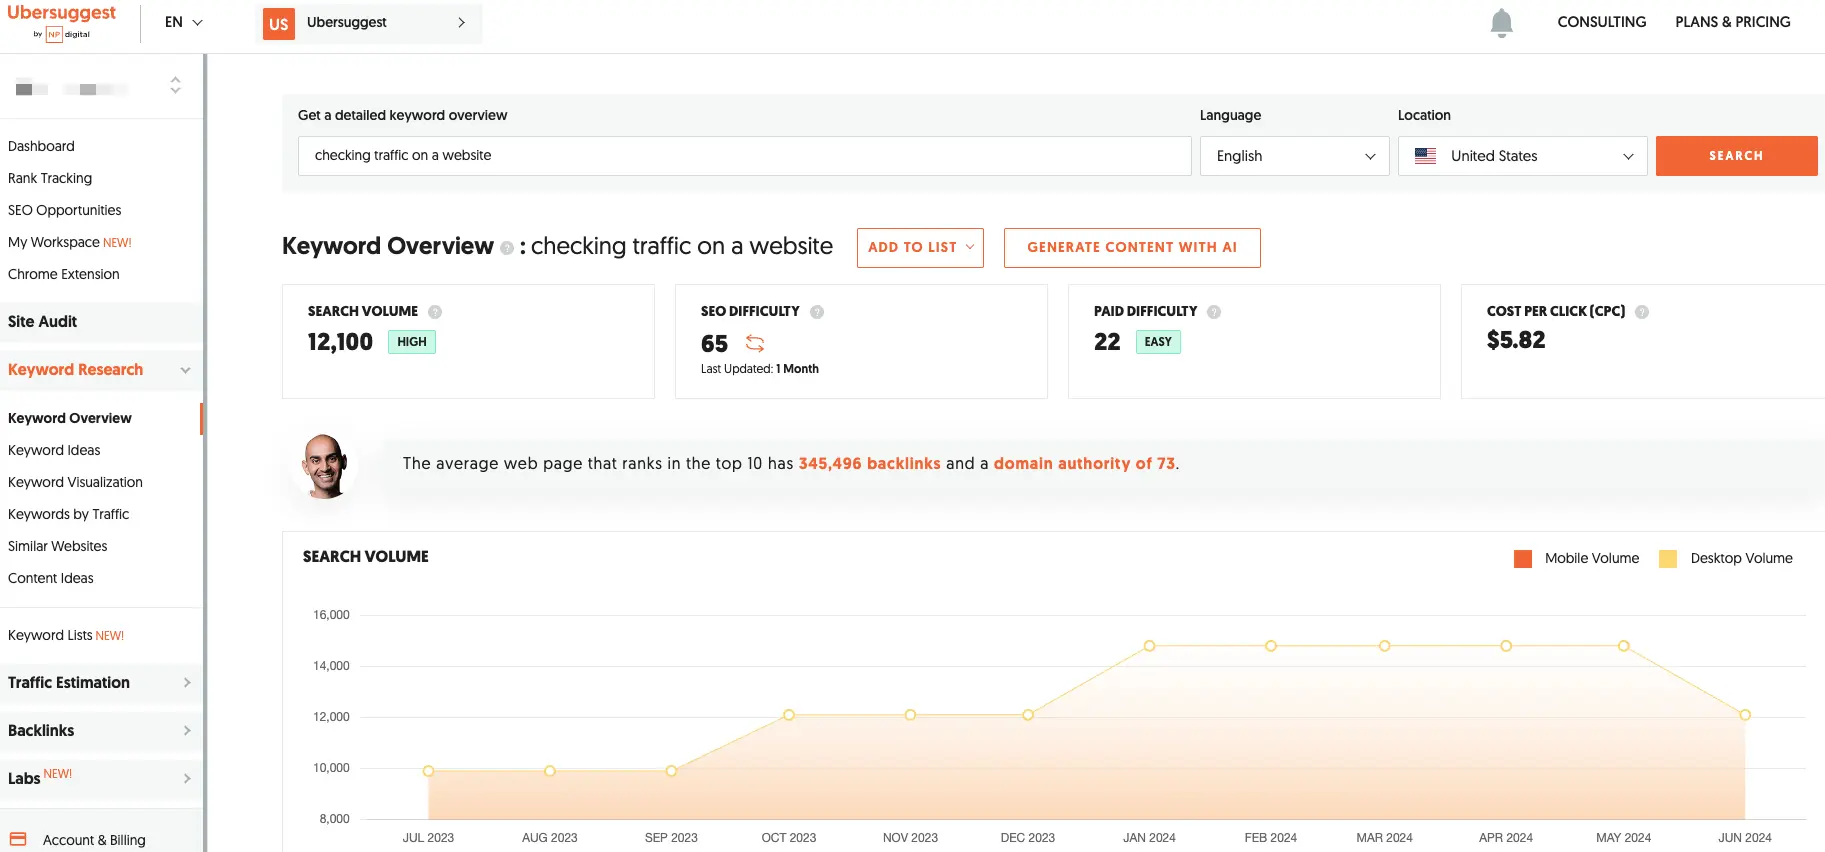Open the EN language dropdown

pyautogui.click(x=184, y=22)
